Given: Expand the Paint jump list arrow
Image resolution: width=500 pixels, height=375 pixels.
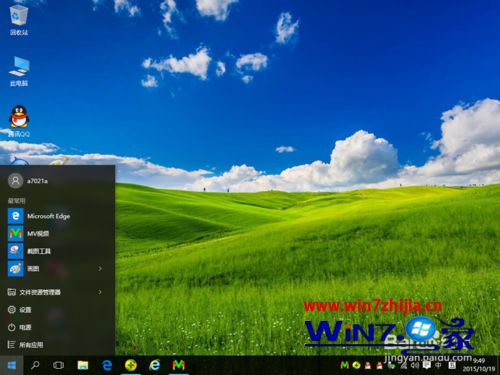Looking at the screenshot, I should tap(100, 268).
